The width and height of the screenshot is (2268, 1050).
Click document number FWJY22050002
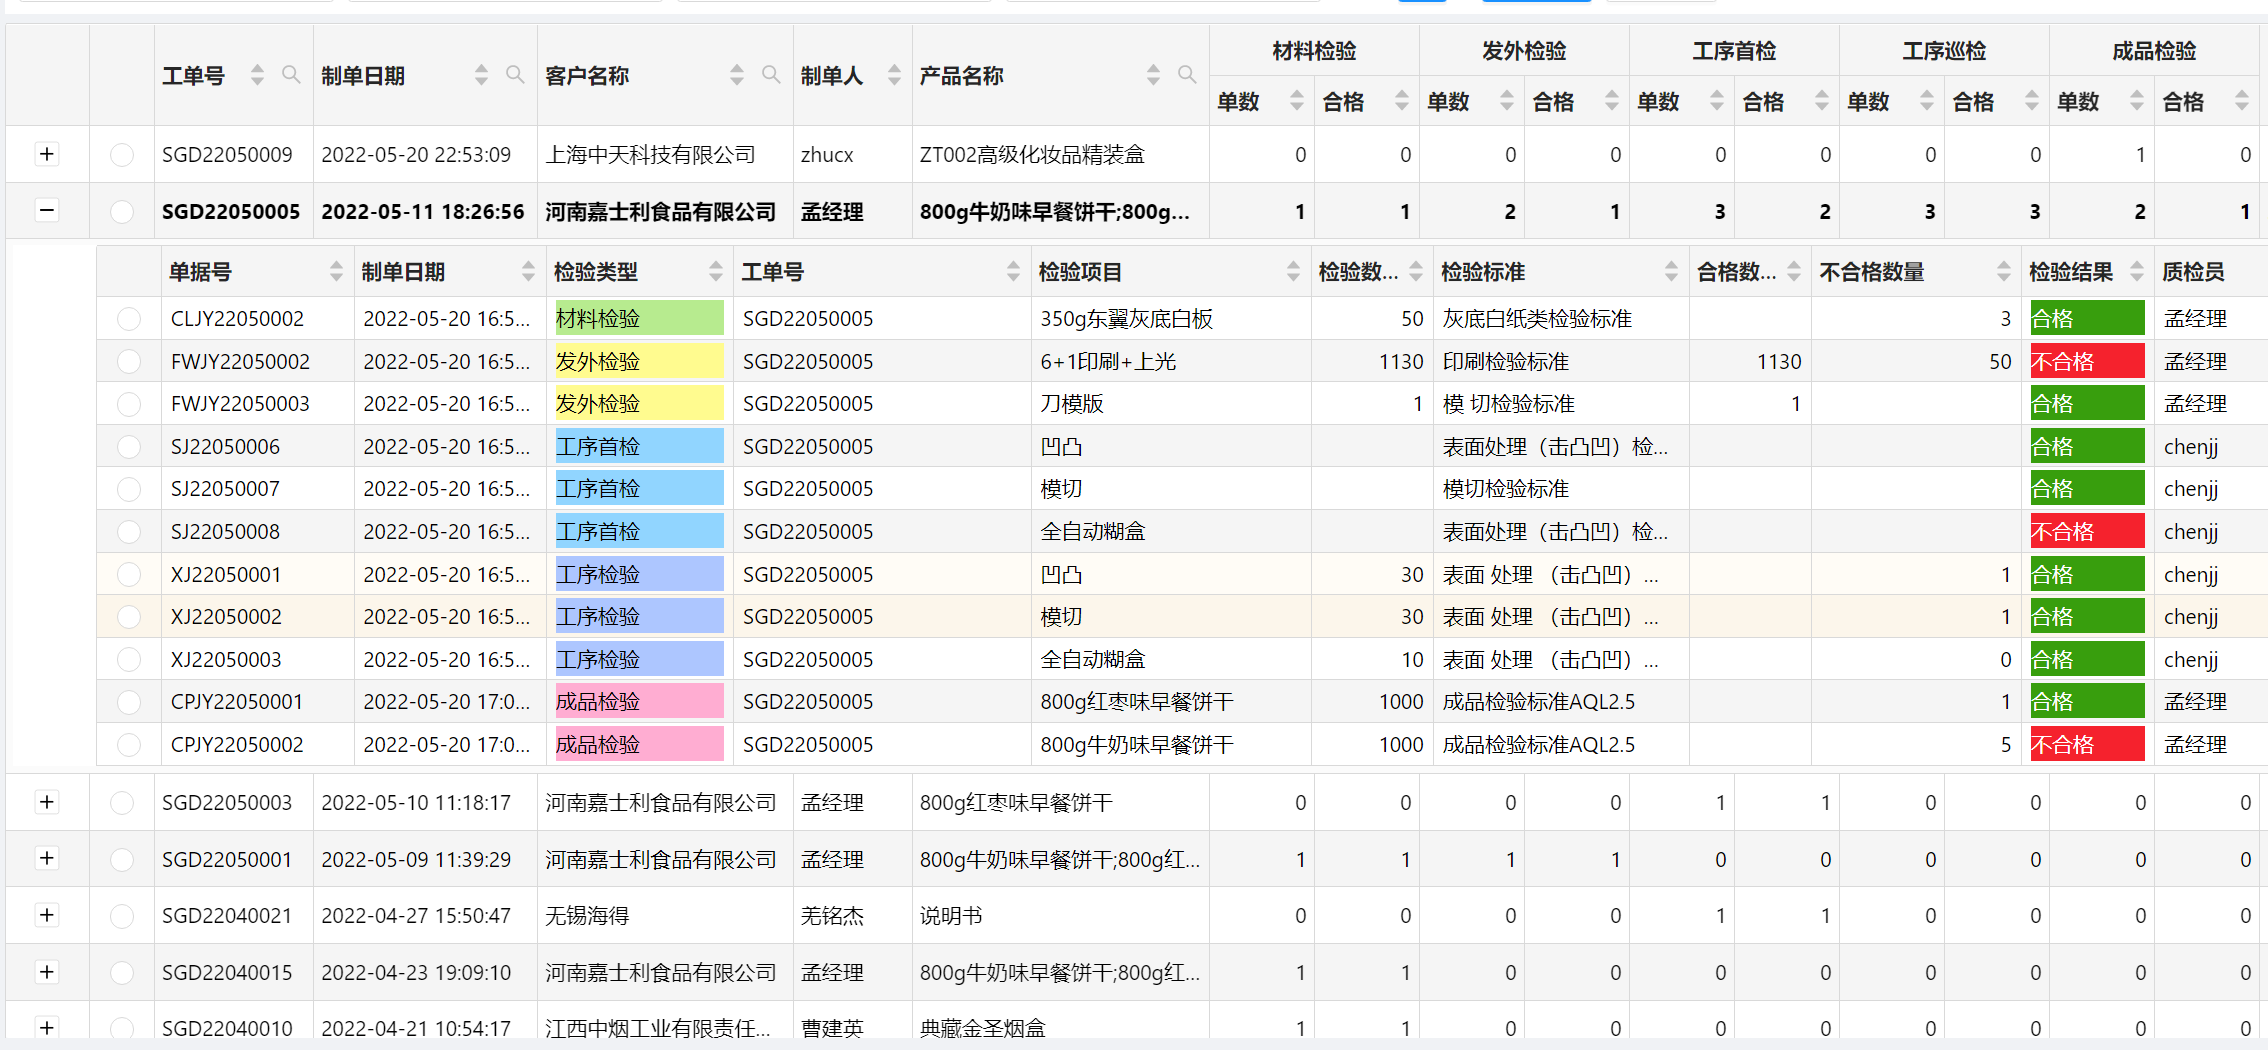240,362
